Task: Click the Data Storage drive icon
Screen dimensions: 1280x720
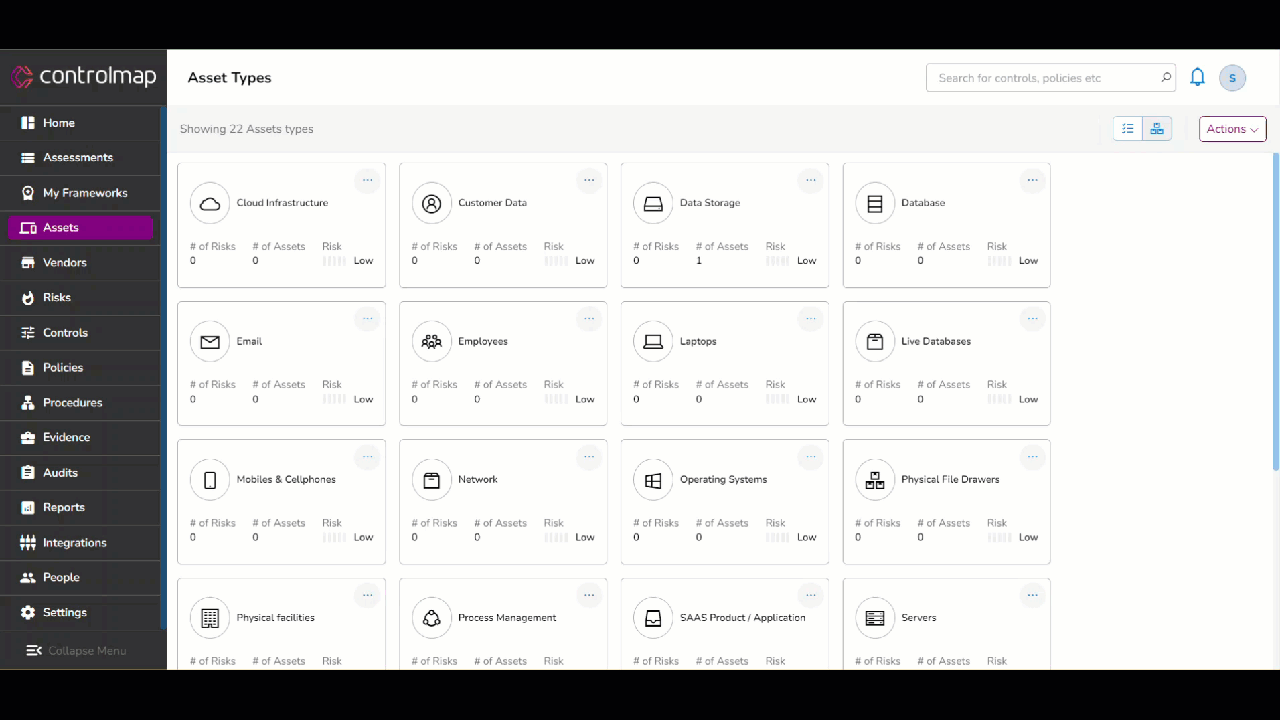Action: pyautogui.click(x=653, y=203)
